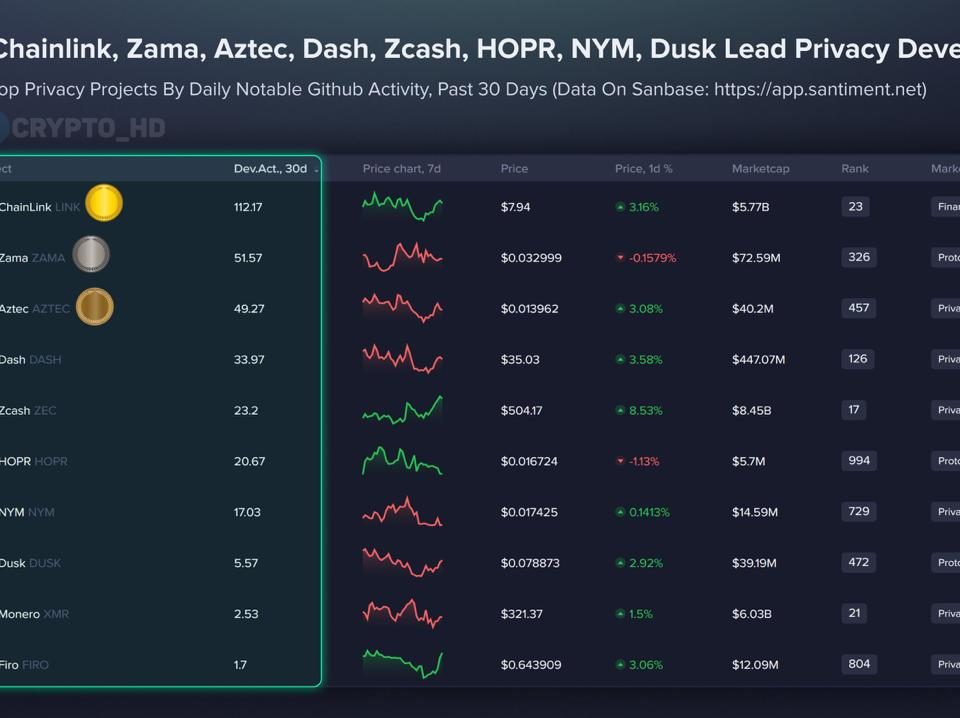
Task: Click the green up arrow for Zcash 8.53%
Action: pyautogui.click(x=620, y=411)
